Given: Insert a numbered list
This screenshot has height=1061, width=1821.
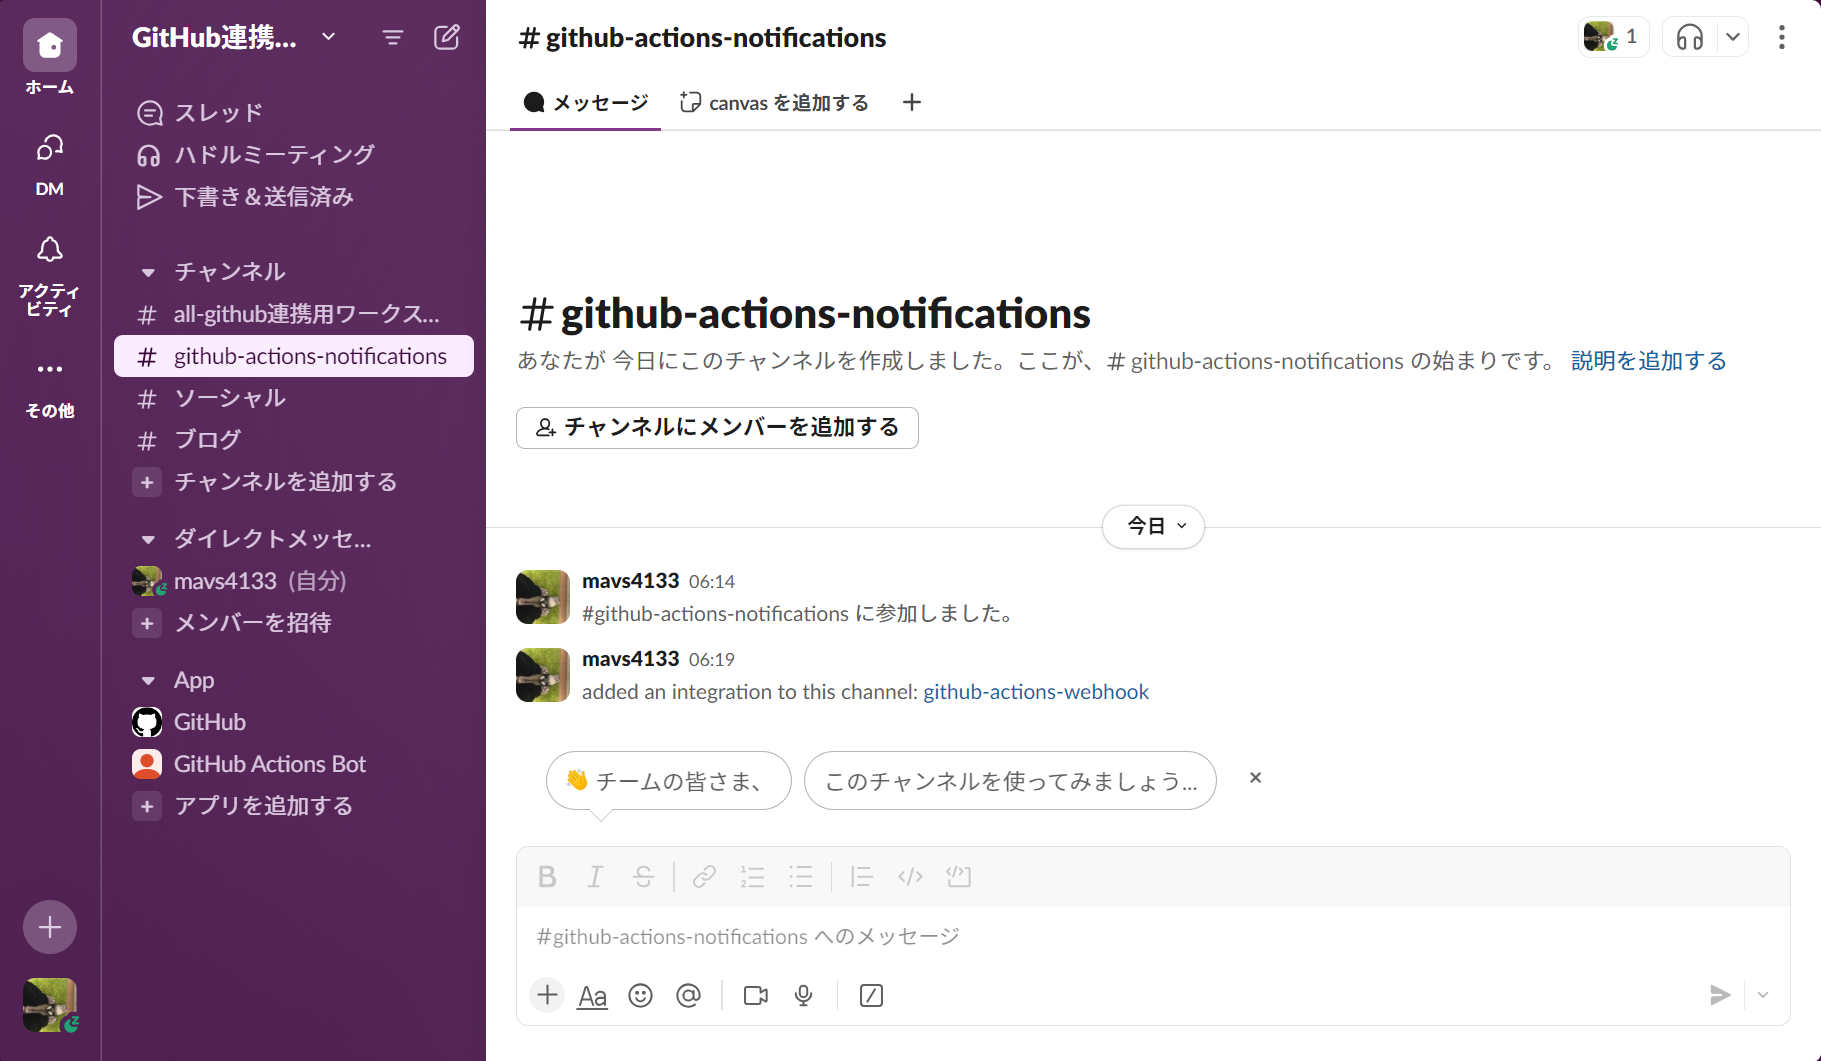Looking at the screenshot, I should point(752,877).
